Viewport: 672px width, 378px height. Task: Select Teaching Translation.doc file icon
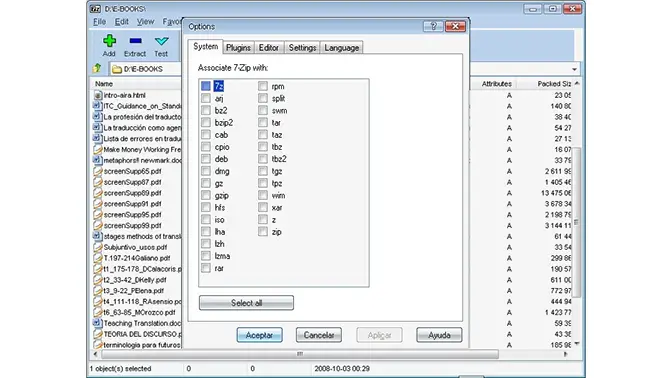[x=98, y=323]
